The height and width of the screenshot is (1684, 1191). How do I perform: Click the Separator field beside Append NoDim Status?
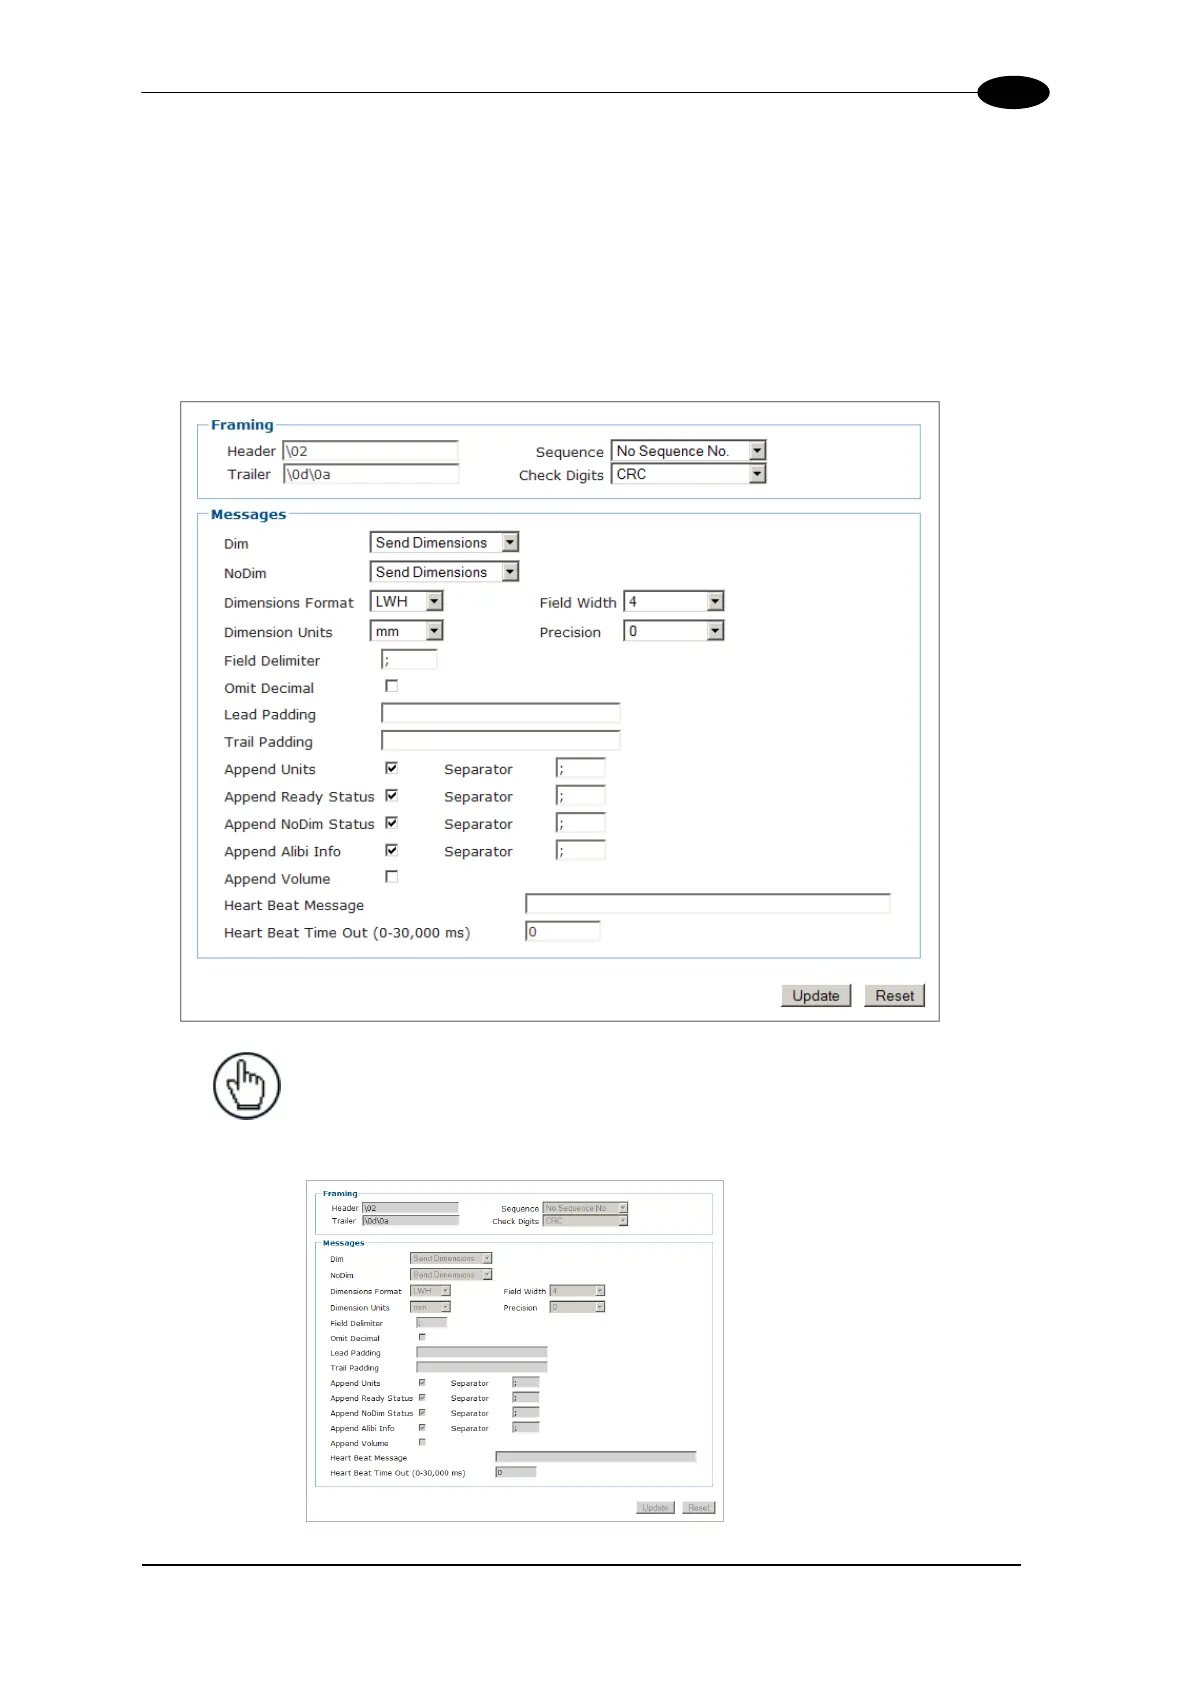580,823
